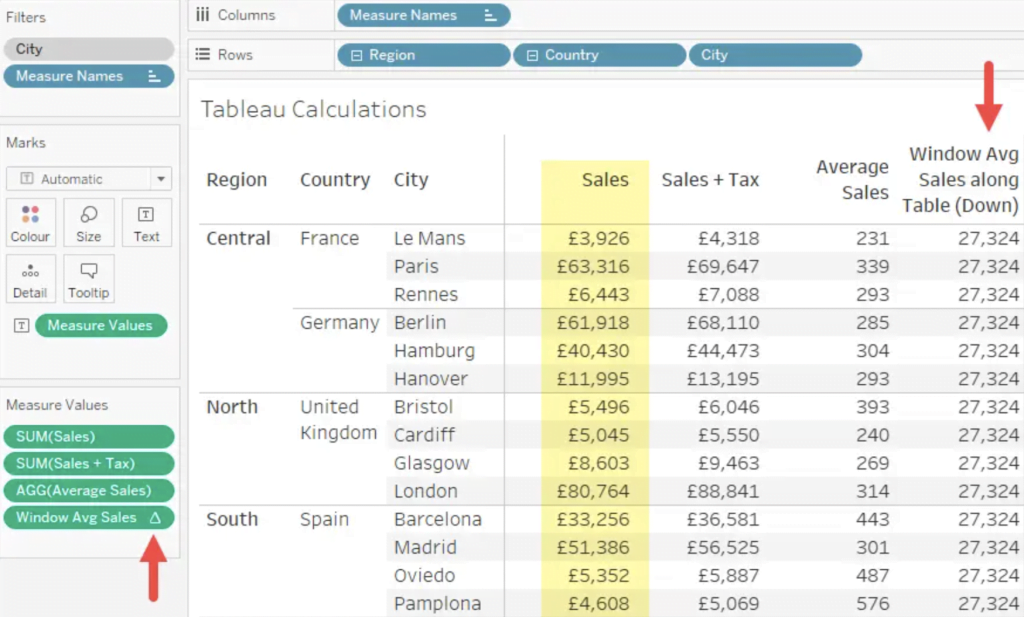Viewport: 1024px width, 617px height.
Task: Select the Oviedo city label
Action: point(424,575)
